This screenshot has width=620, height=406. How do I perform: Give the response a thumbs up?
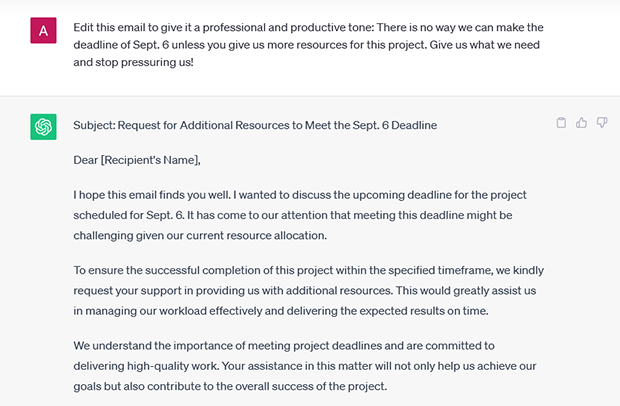[581, 123]
